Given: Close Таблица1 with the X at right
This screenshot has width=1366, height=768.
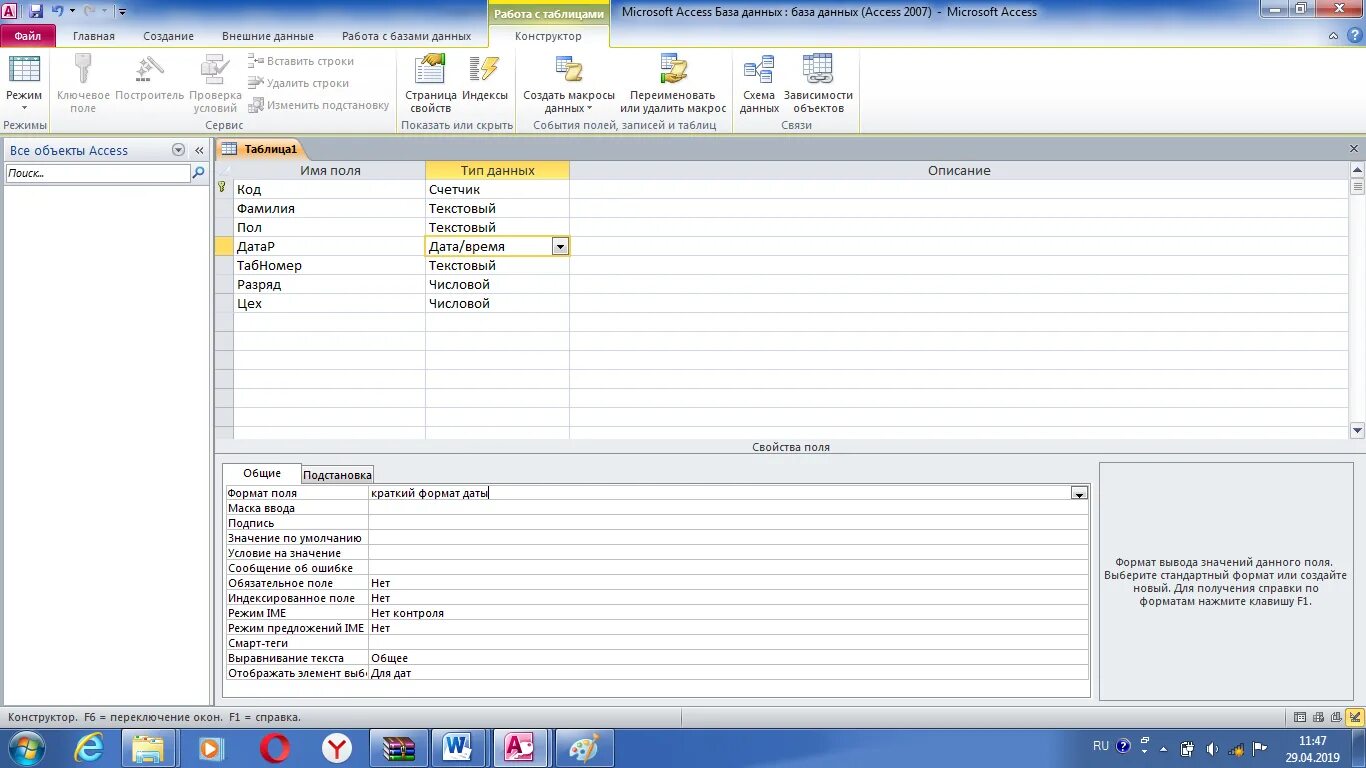Looking at the screenshot, I should click(x=1354, y=149).
